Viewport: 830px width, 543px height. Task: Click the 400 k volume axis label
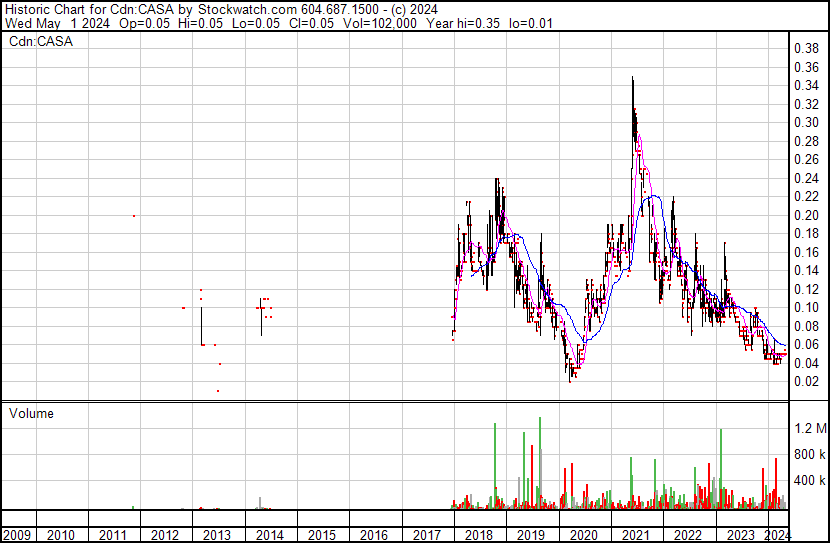(810, 481)
